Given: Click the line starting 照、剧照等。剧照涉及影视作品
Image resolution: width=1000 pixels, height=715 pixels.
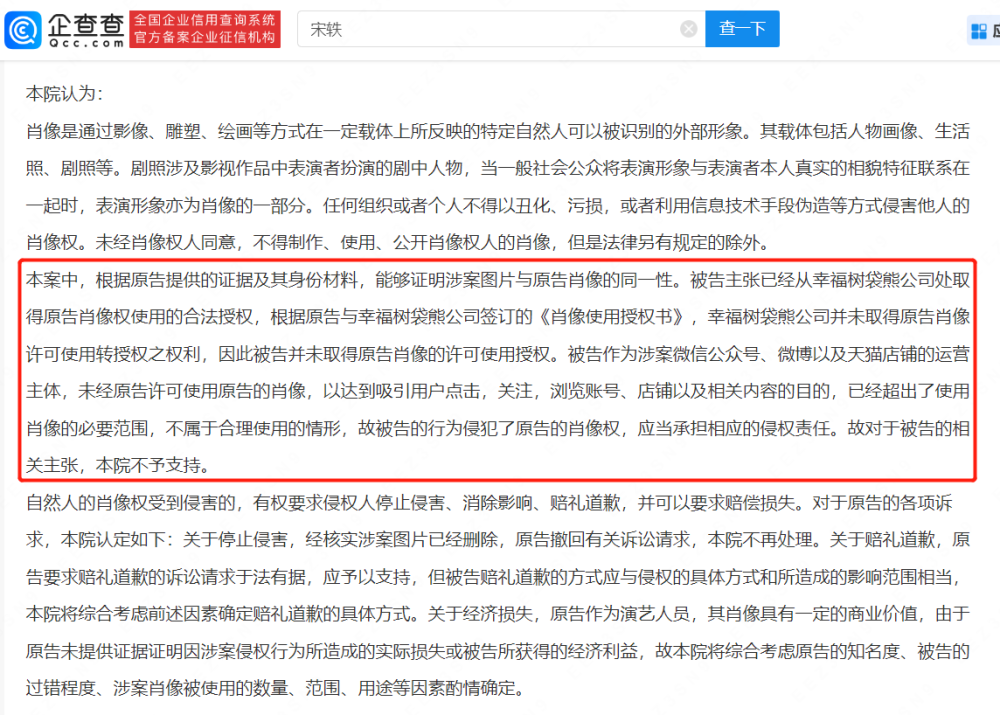Looking at the screenshot, I should [497, 168].
